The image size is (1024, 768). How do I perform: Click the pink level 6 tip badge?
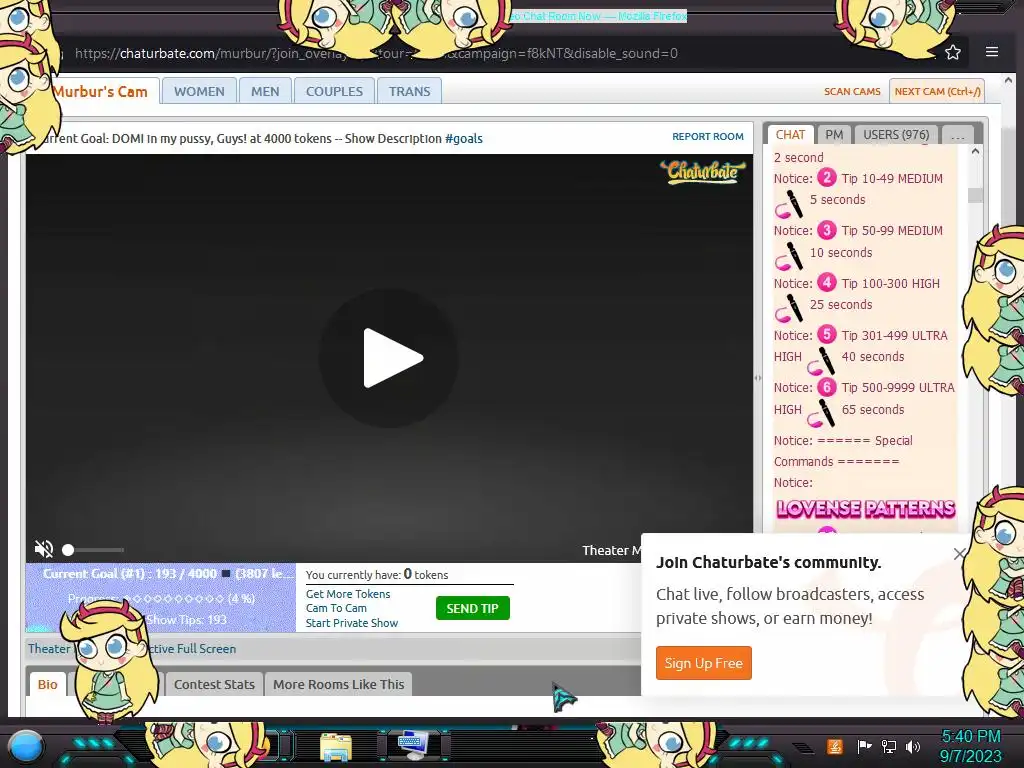827,387
